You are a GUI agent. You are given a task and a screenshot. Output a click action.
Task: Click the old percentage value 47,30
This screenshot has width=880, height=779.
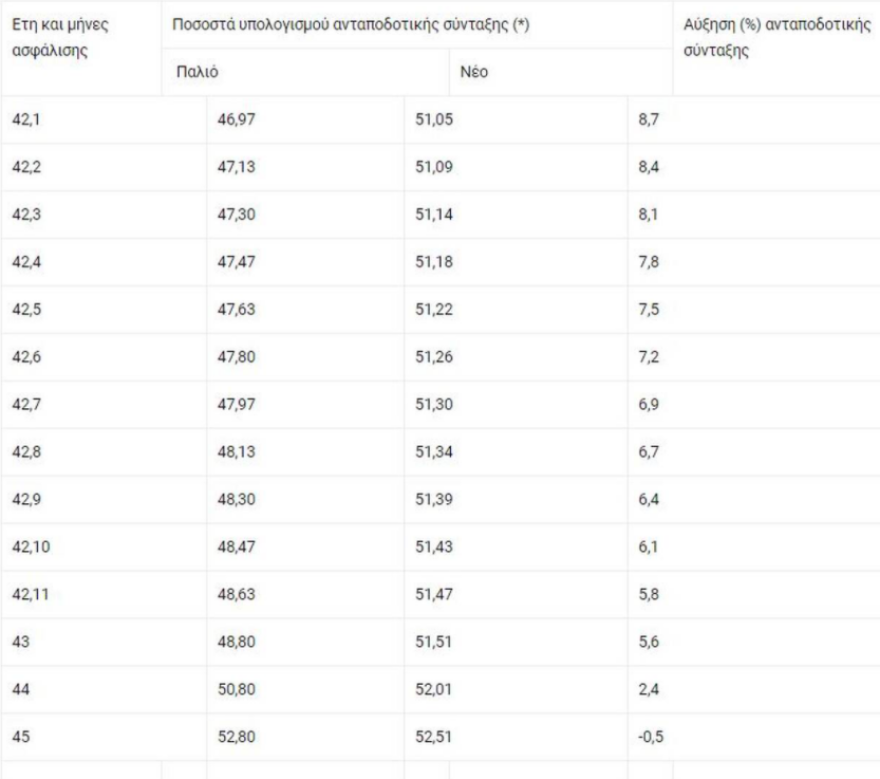[x=235, y=215]
